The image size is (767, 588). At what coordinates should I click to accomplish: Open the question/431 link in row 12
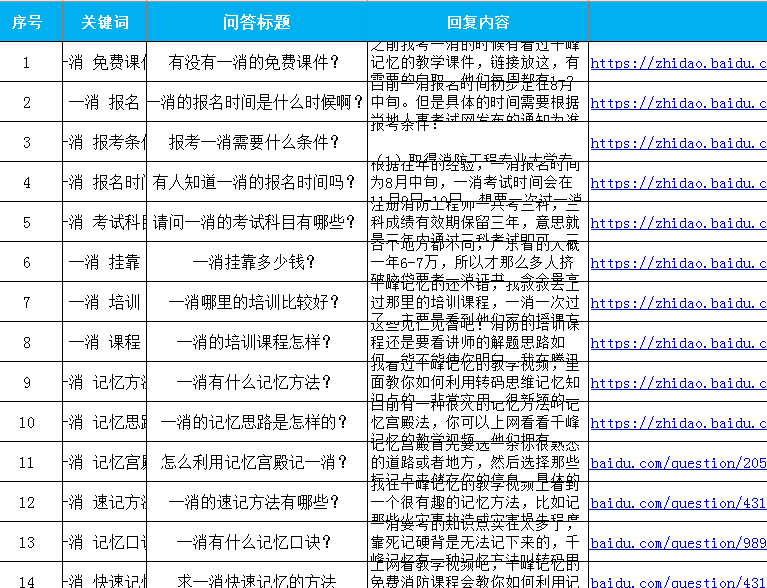678,503
